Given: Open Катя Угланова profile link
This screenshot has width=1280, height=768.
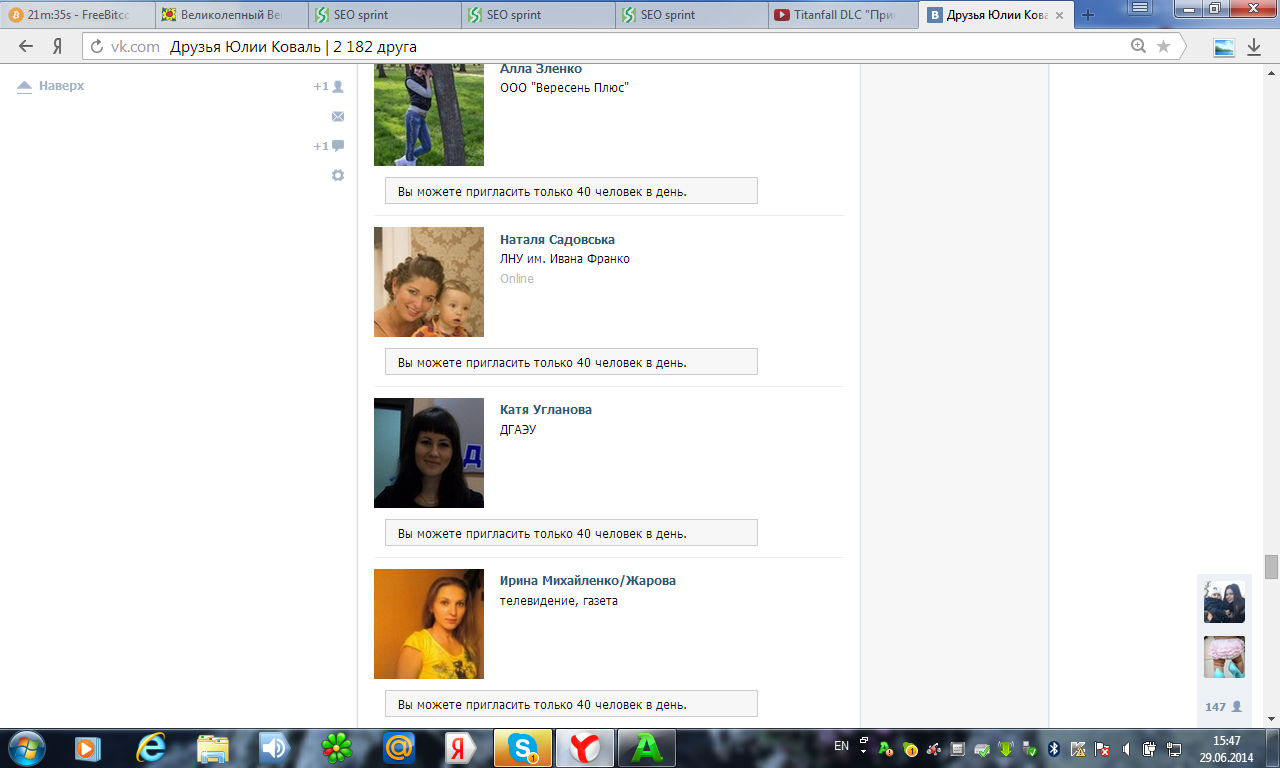Looking at the screenshot, I should (546, 410).
